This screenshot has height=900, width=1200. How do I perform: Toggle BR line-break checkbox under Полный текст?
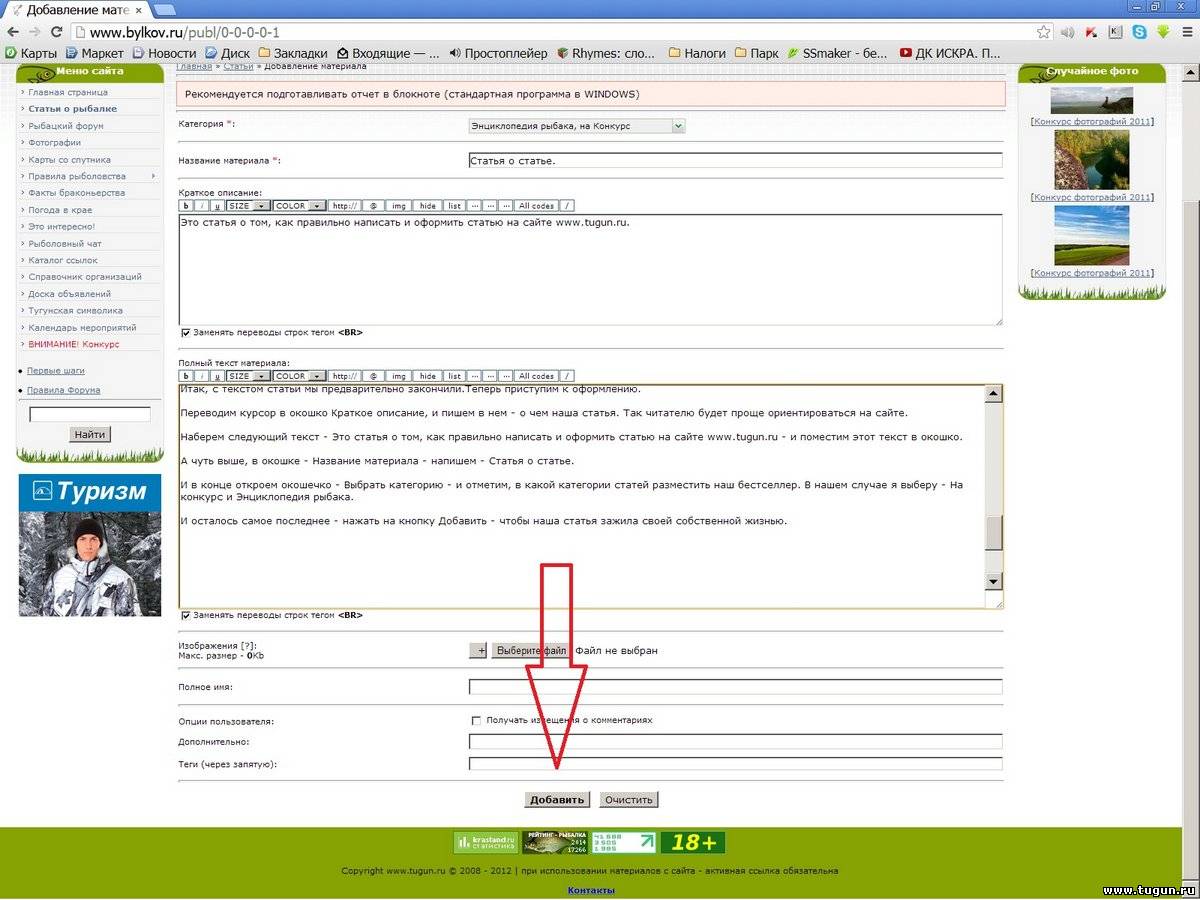pos(186,615)
